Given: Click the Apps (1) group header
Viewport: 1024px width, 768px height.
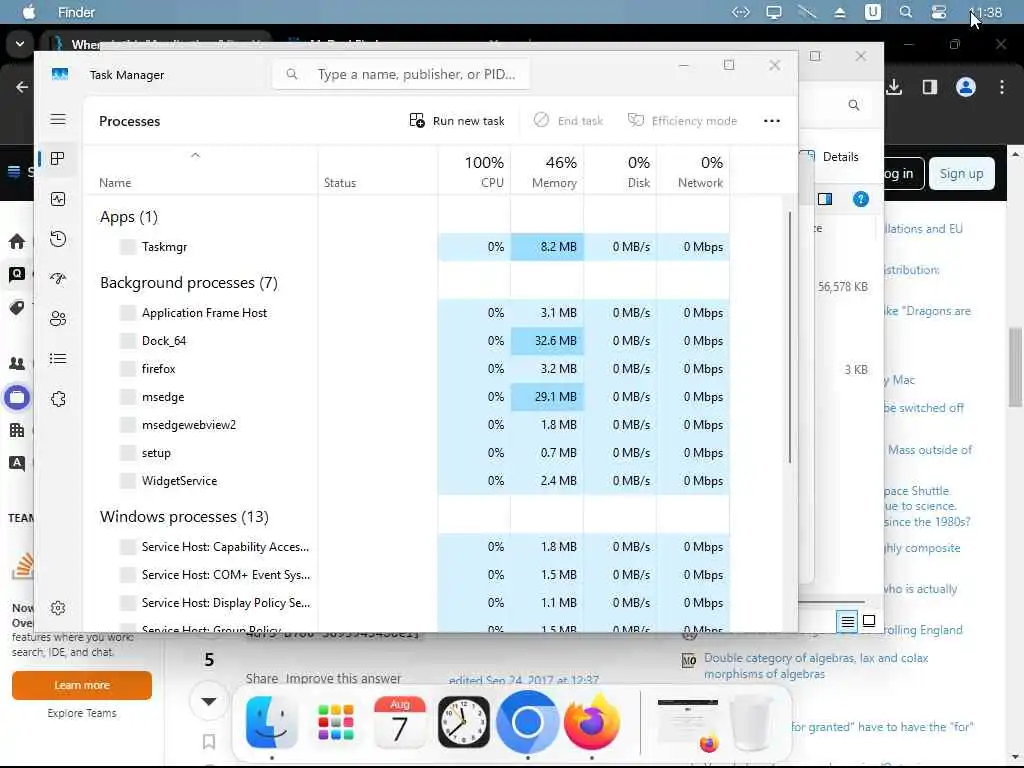Looking at the screenshot, I should pos(129,217).
